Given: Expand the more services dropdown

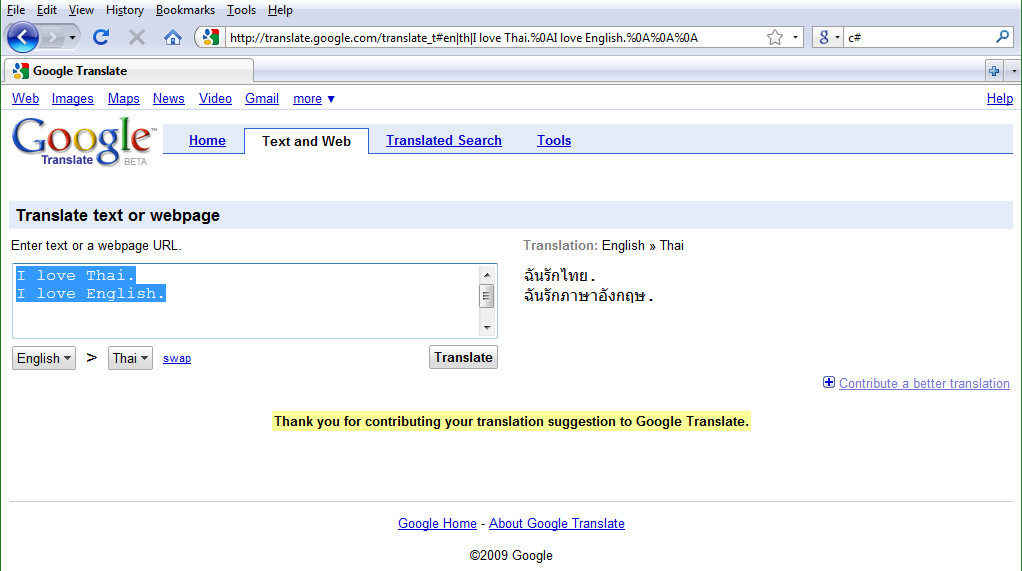Looking at the screenshot, I should click(x=314, y=98).
